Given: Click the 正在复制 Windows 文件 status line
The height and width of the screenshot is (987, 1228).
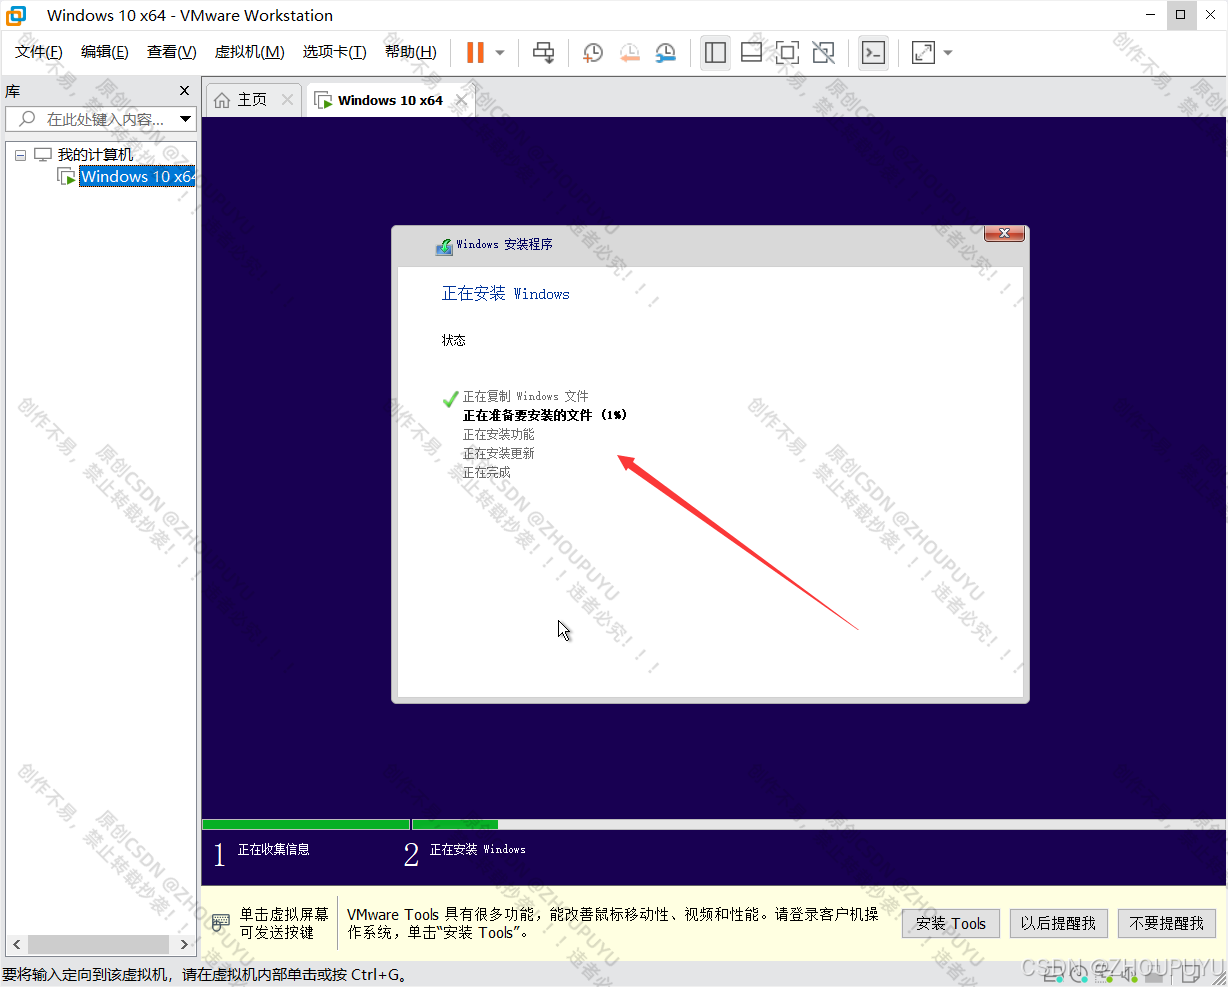Looking at the screenshot, I should (x=526, y=396).
